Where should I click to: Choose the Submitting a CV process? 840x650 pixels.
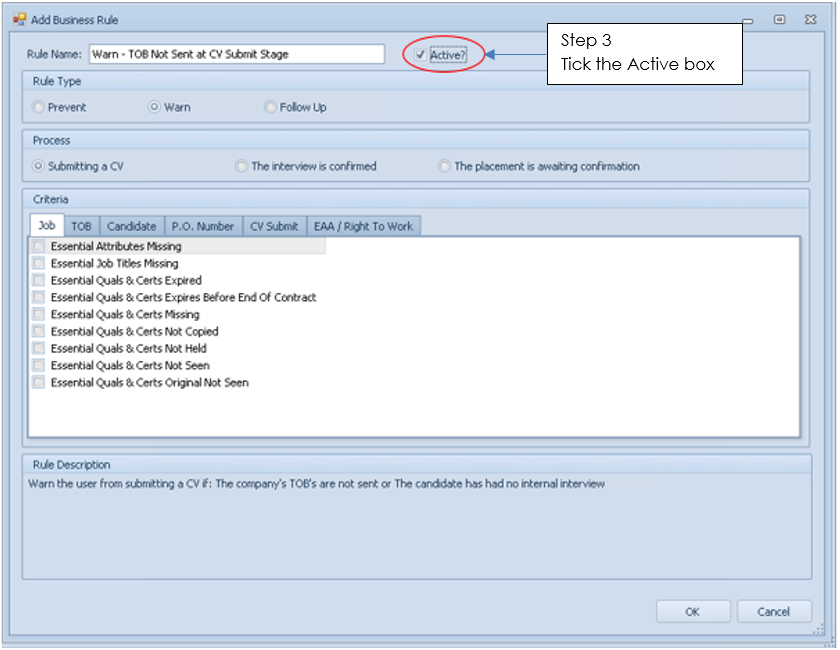click(x=39, y=166)
